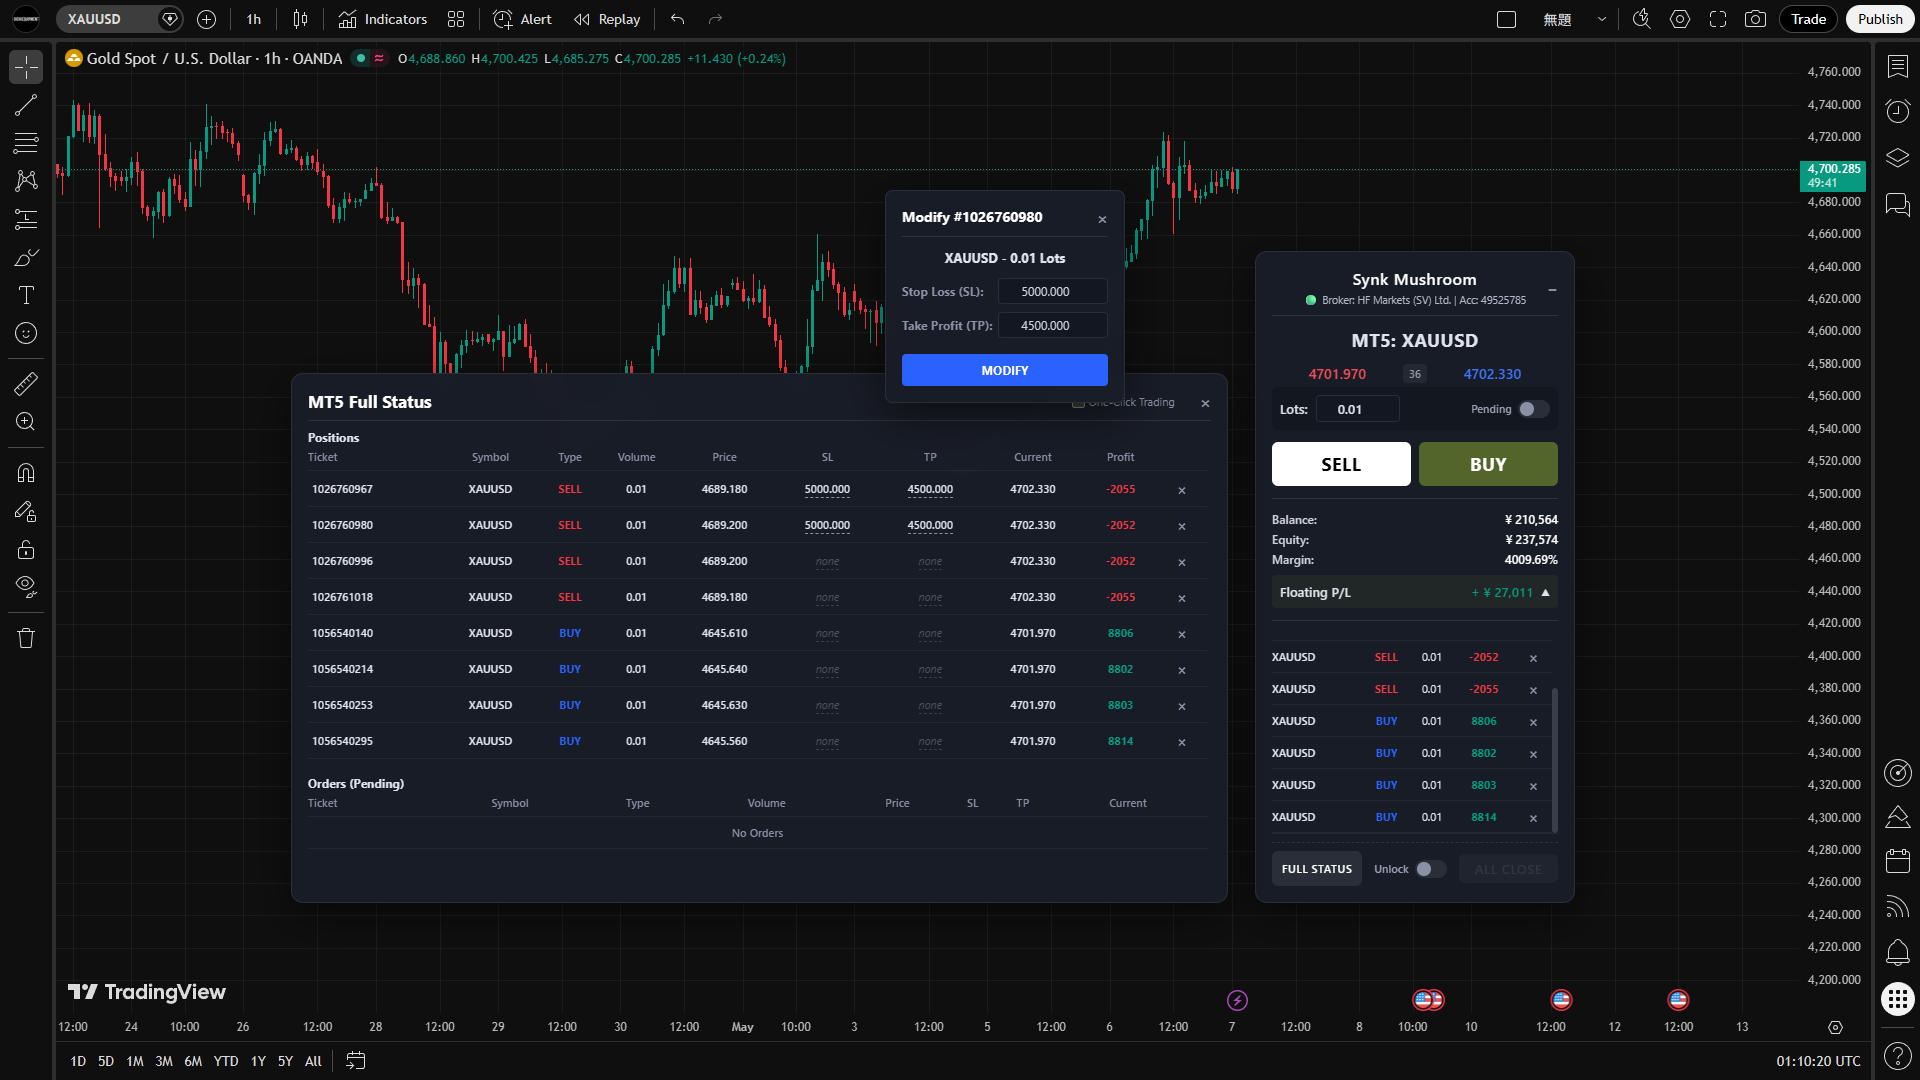The image size is (1920, 1080).
Task: Toggle magnet mode for drawings
Action: pos(26,473)
